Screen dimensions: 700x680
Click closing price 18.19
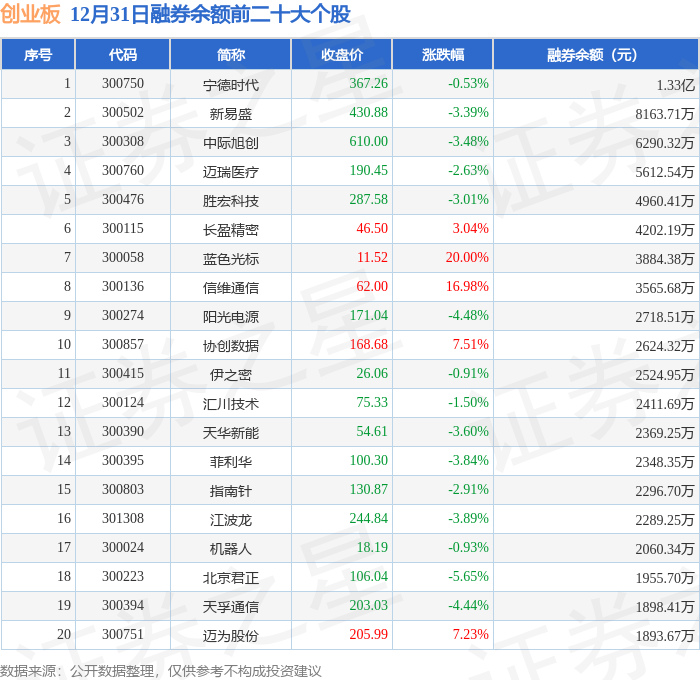(372, 548)
